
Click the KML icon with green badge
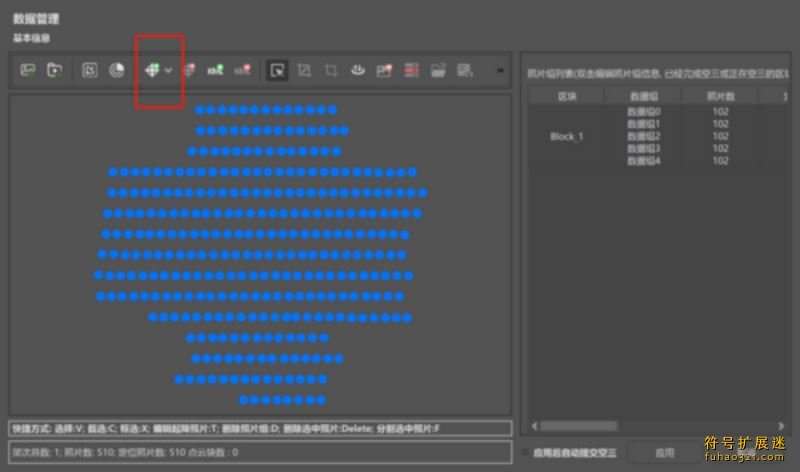point(214,70)
